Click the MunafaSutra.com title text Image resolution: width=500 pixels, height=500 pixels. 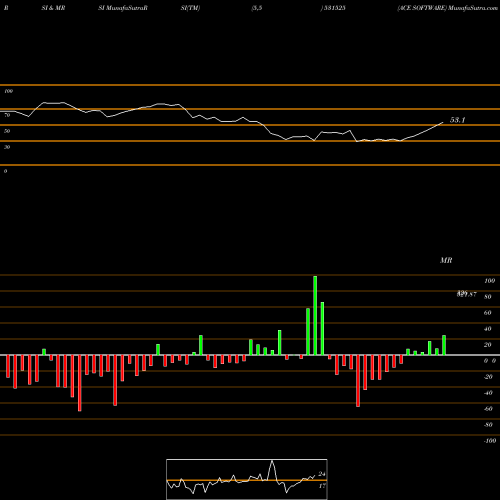tap(473, 8)
